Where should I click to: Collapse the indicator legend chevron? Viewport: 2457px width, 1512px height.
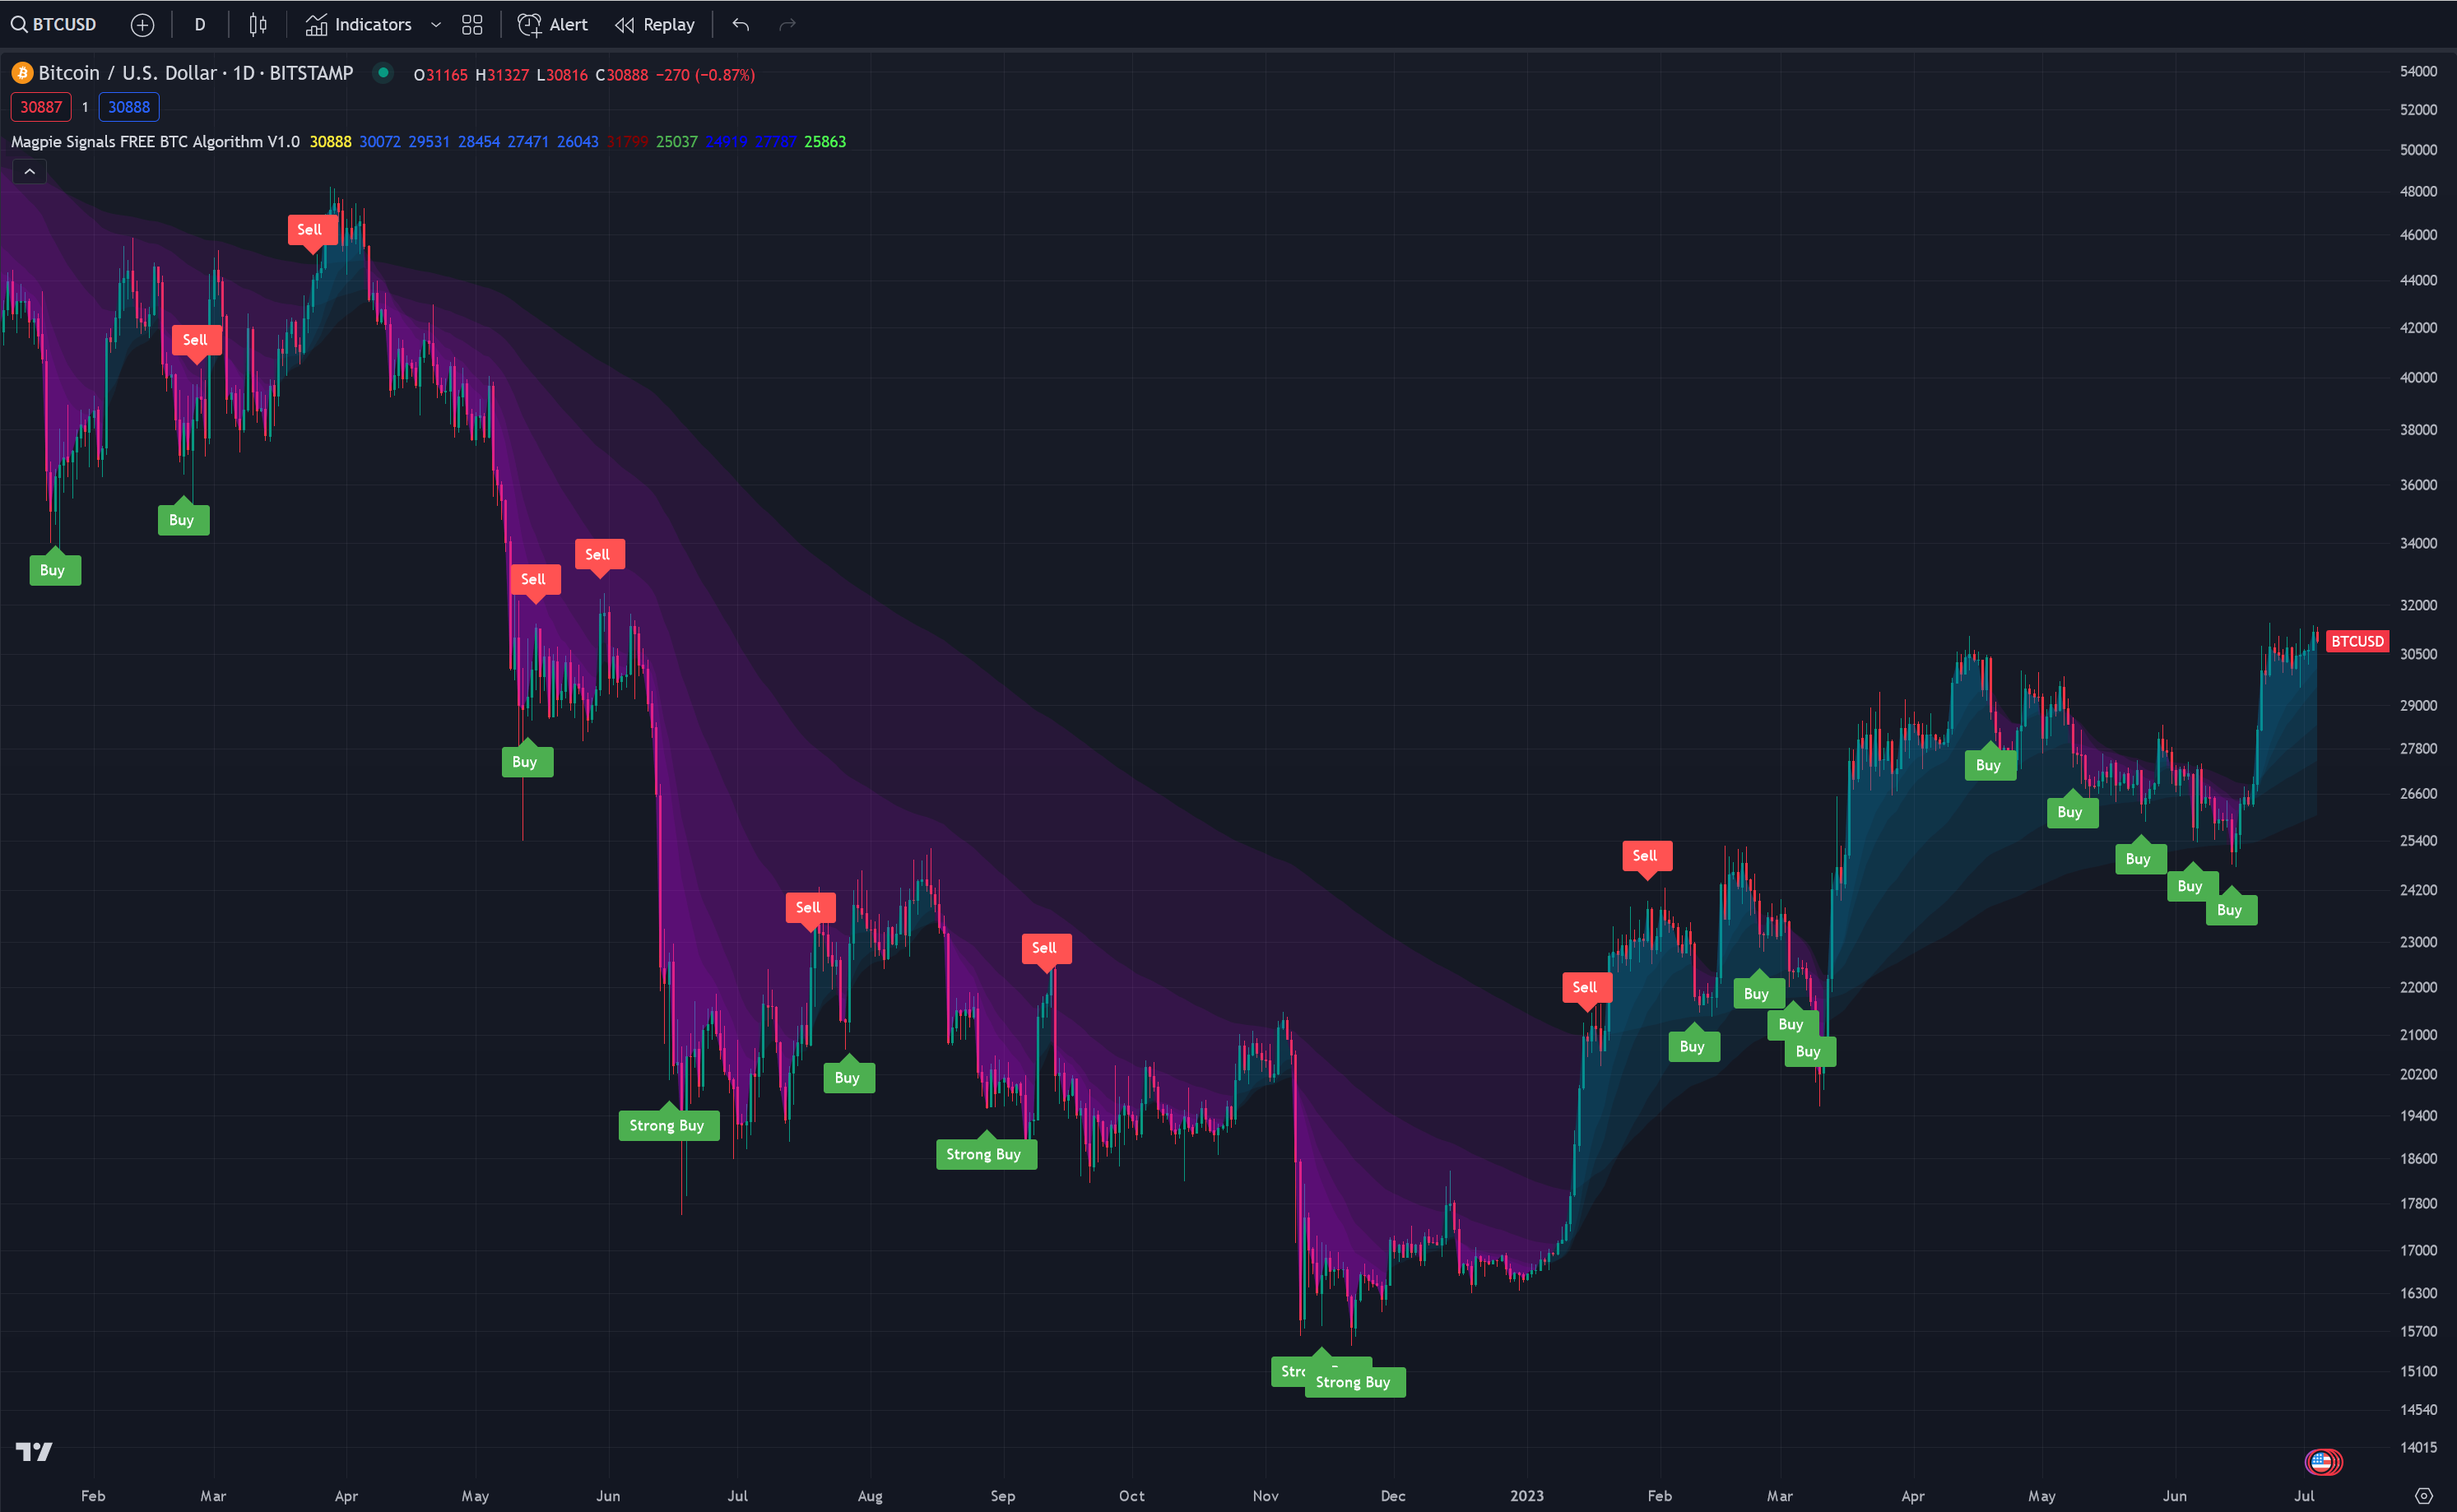[x=30, y=172]
